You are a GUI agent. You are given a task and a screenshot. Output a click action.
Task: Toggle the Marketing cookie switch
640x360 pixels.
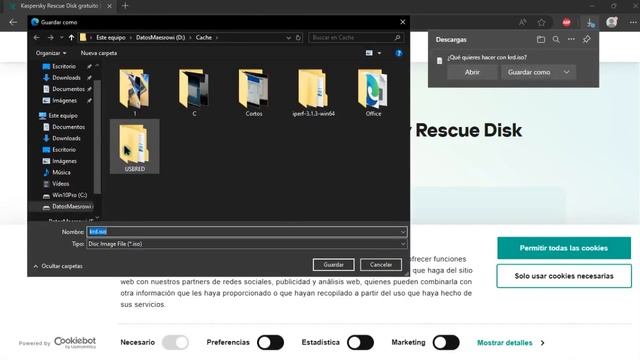pos(446,342)
